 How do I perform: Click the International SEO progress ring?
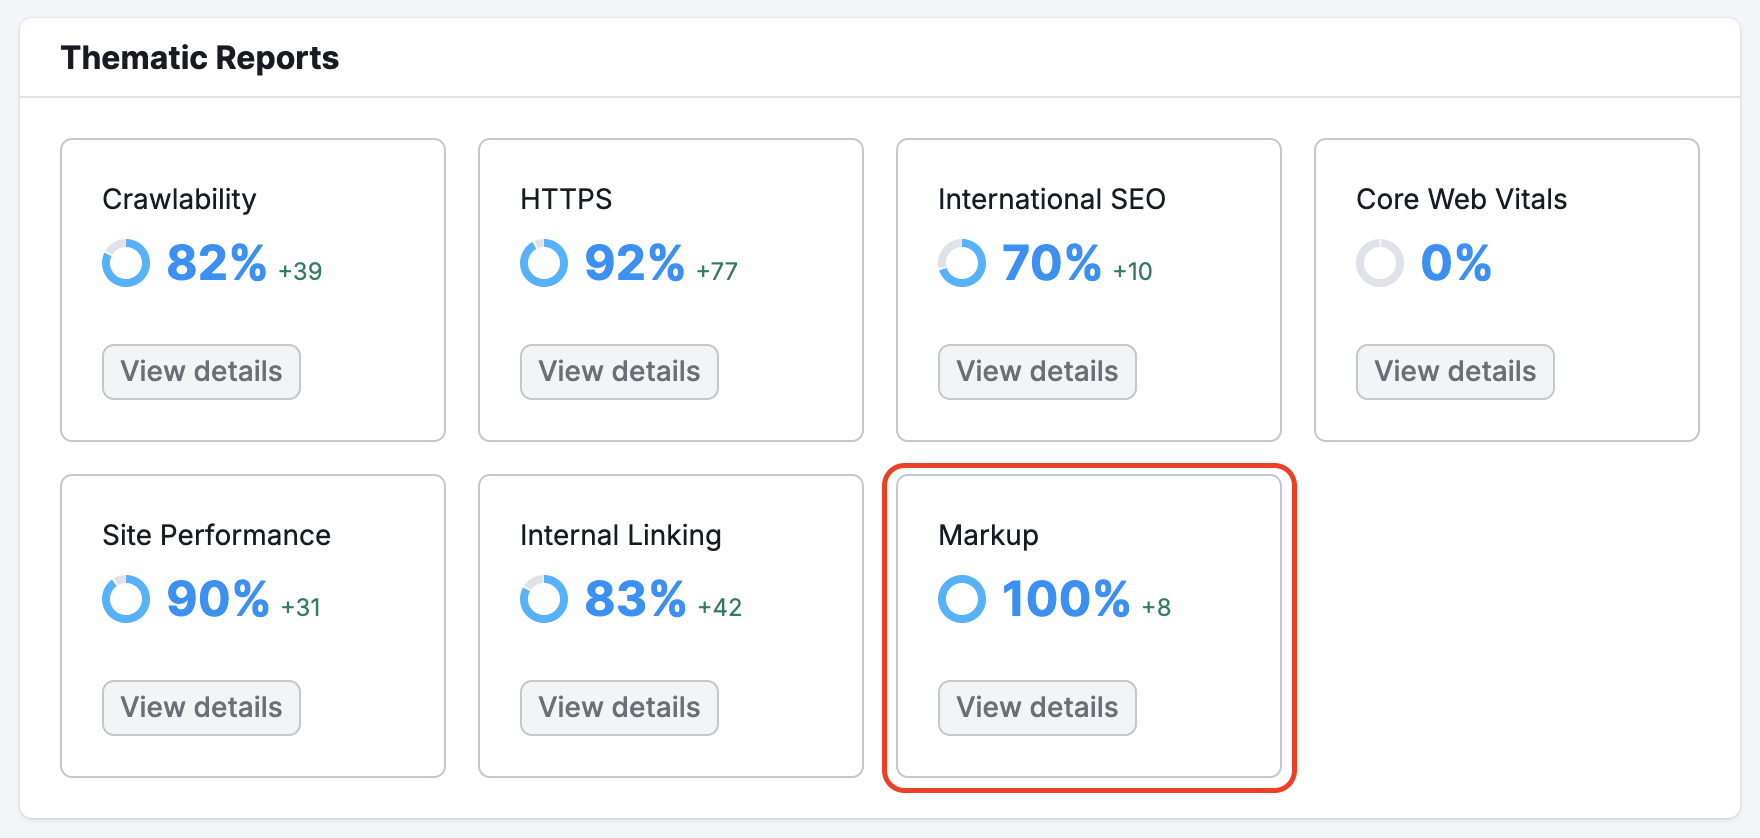[x=962, y=263]
